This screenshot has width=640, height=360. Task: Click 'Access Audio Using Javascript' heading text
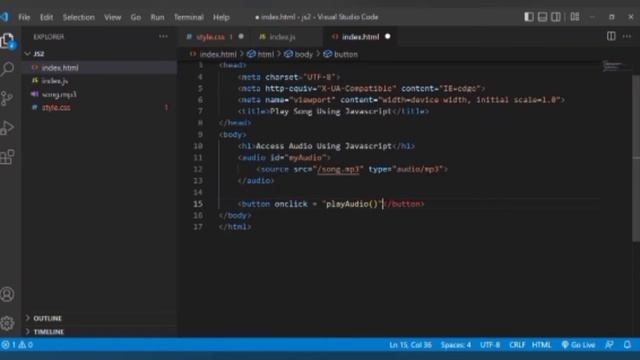click(x=323, y=146)
